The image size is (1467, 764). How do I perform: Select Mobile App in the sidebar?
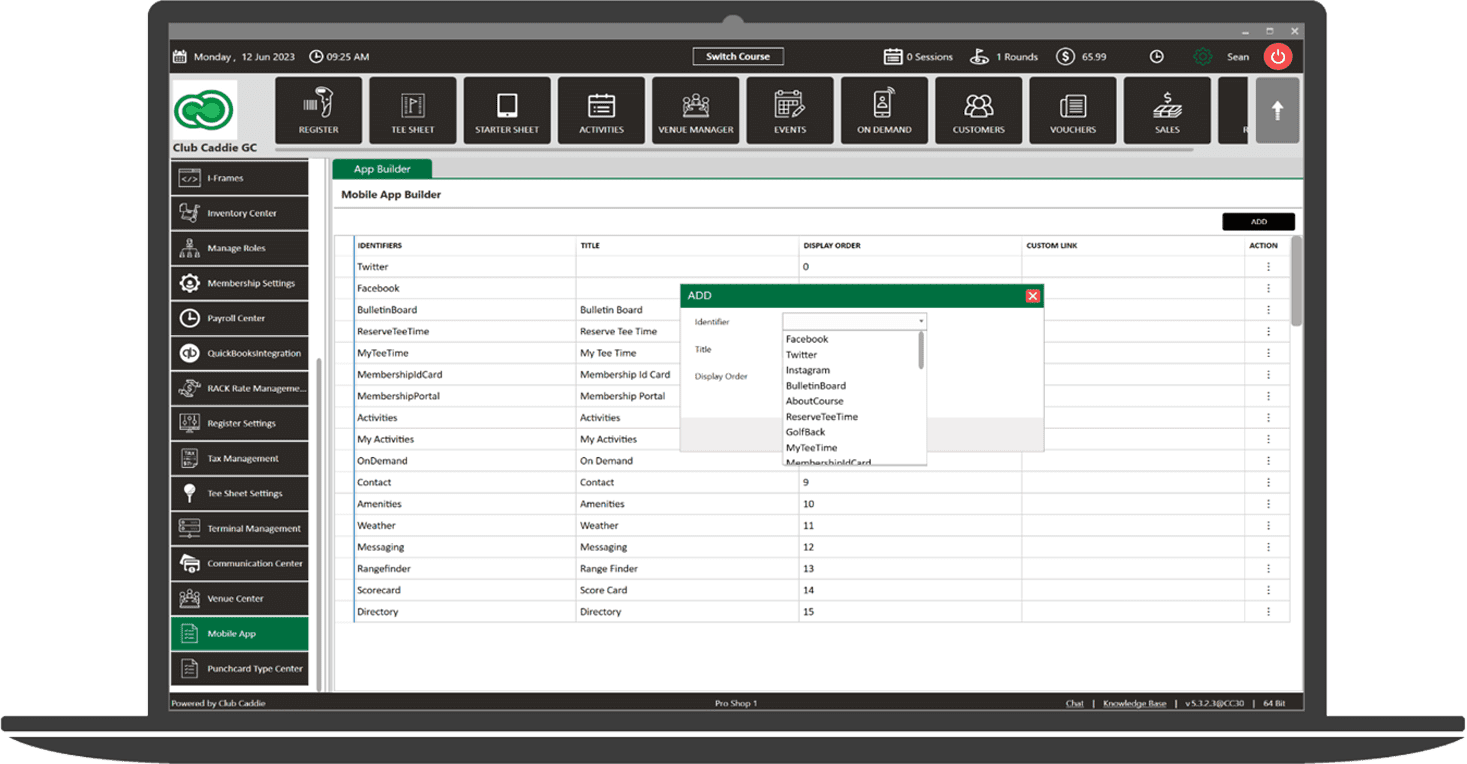tap(239, 633)
